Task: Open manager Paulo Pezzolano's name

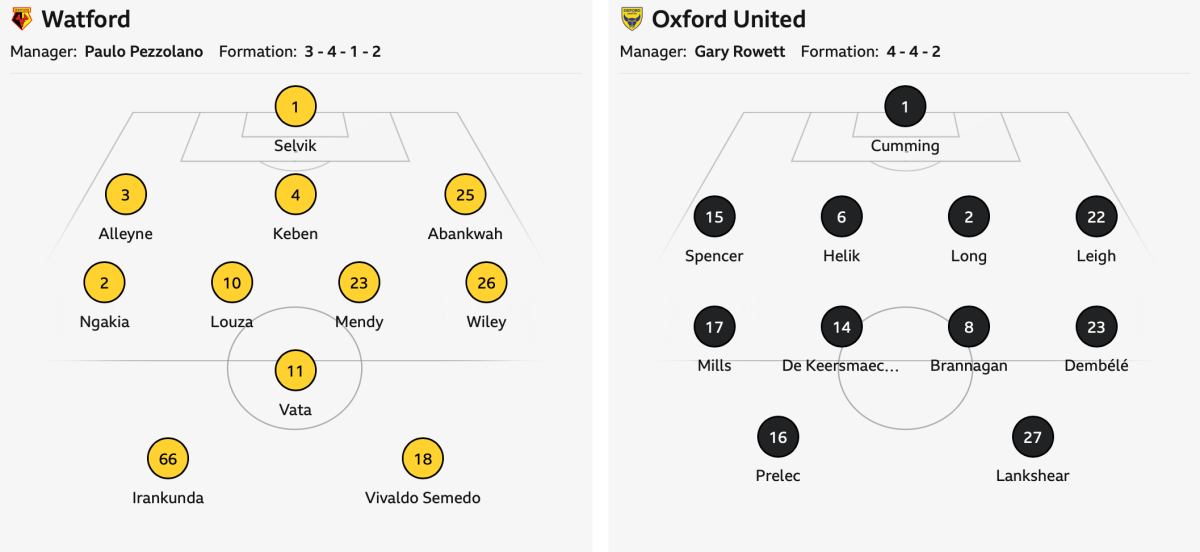Action: click(143, 52)
